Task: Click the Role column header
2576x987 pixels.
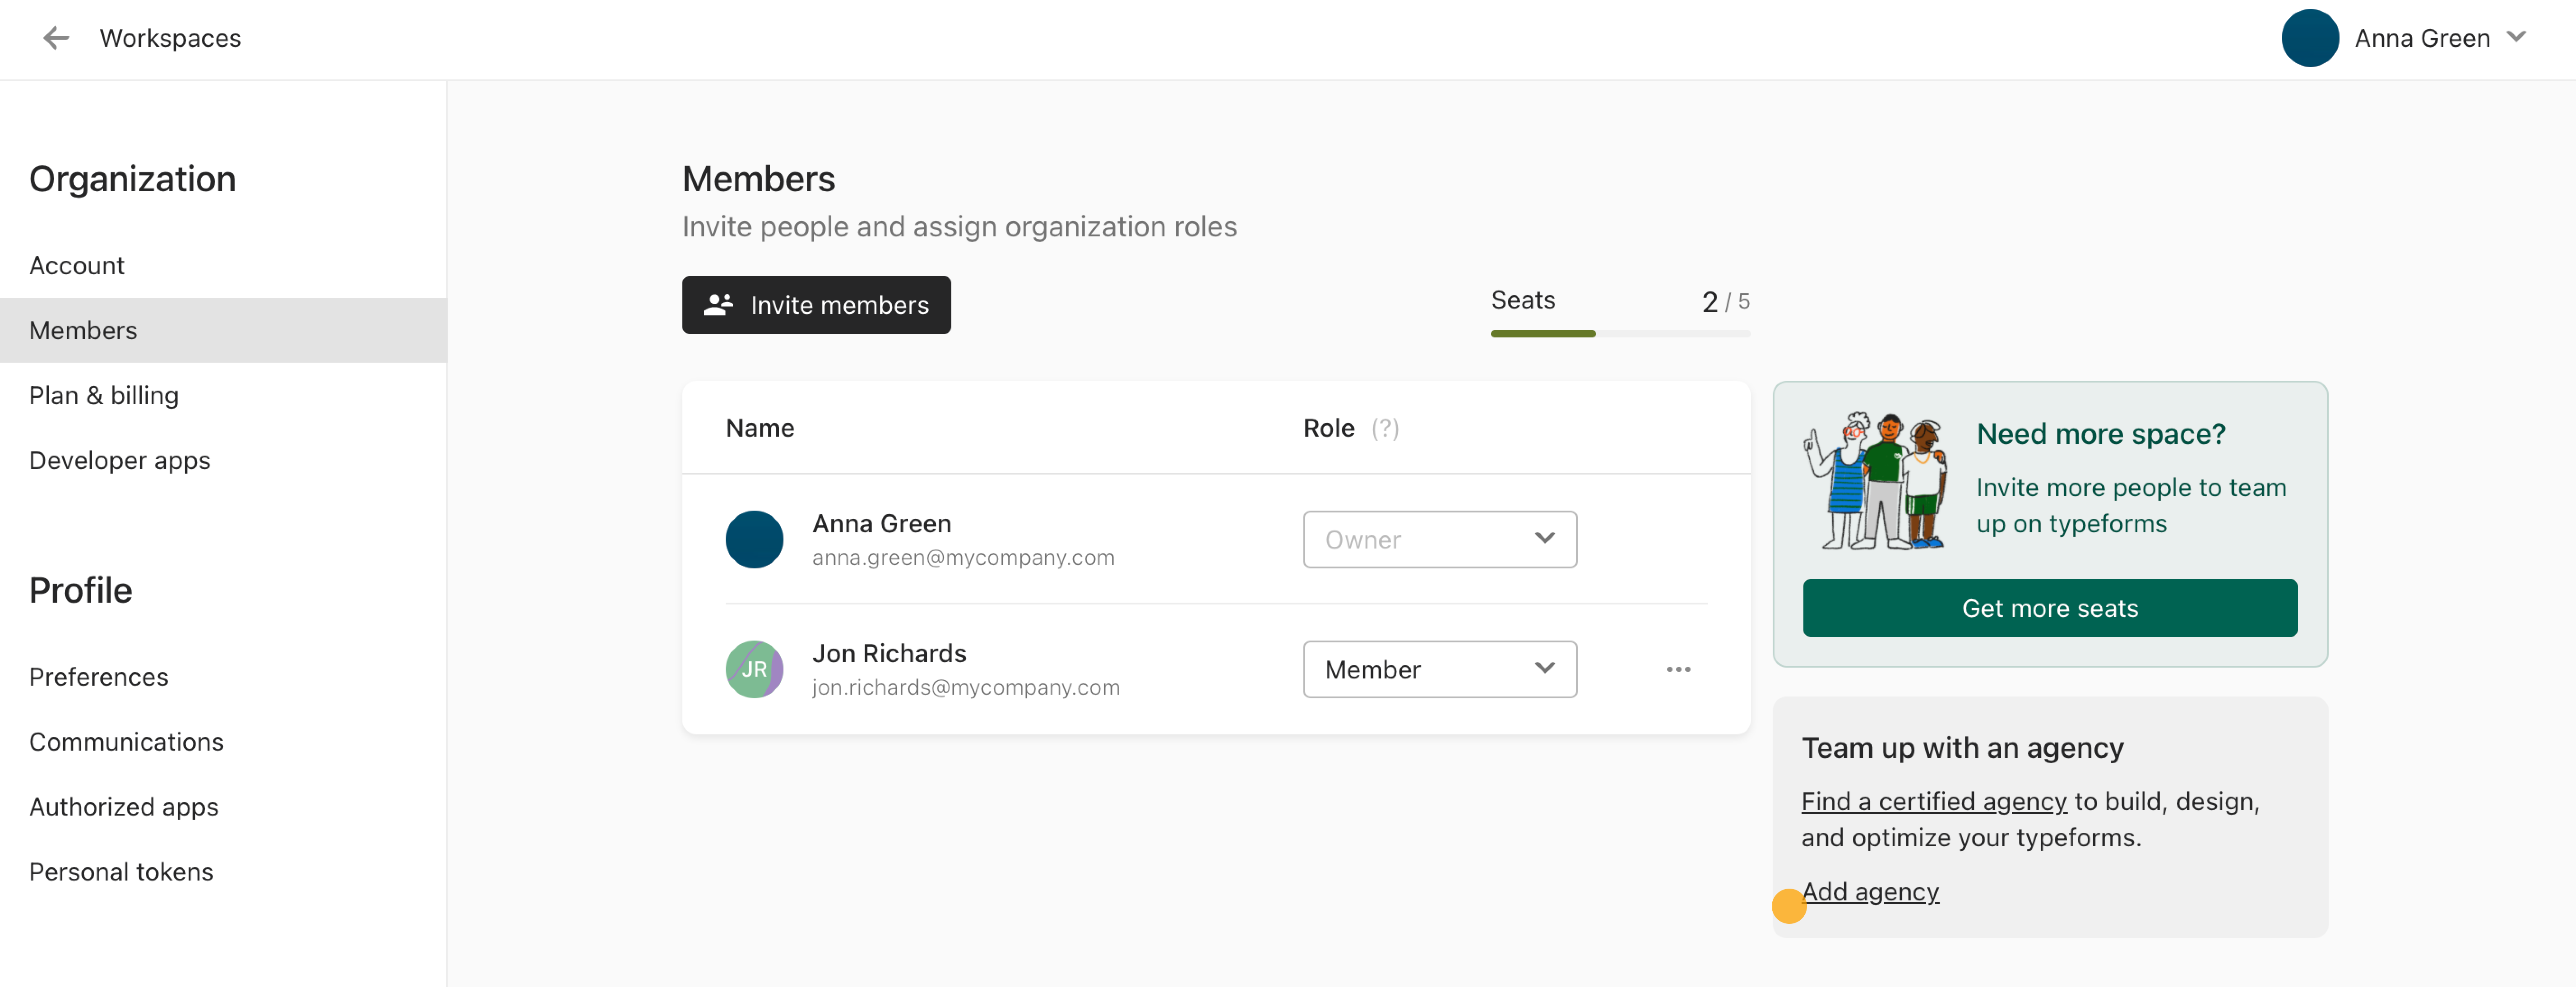Action: click(x=1328, y=428)
